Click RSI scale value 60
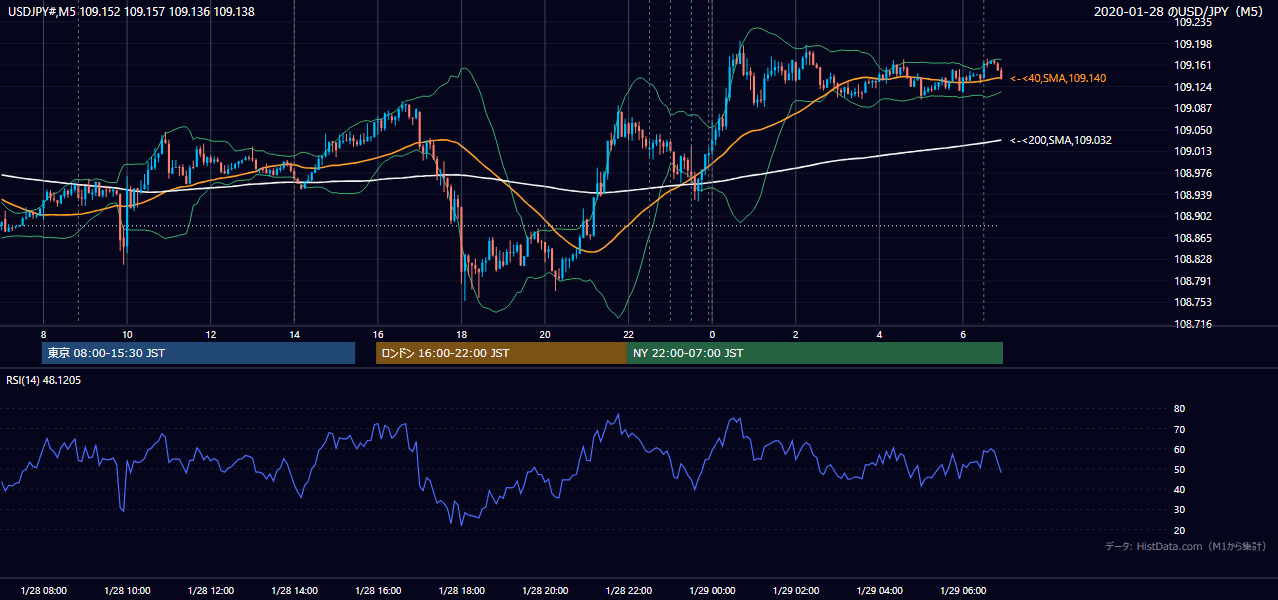1278x600 pixels. point(1180,449)
